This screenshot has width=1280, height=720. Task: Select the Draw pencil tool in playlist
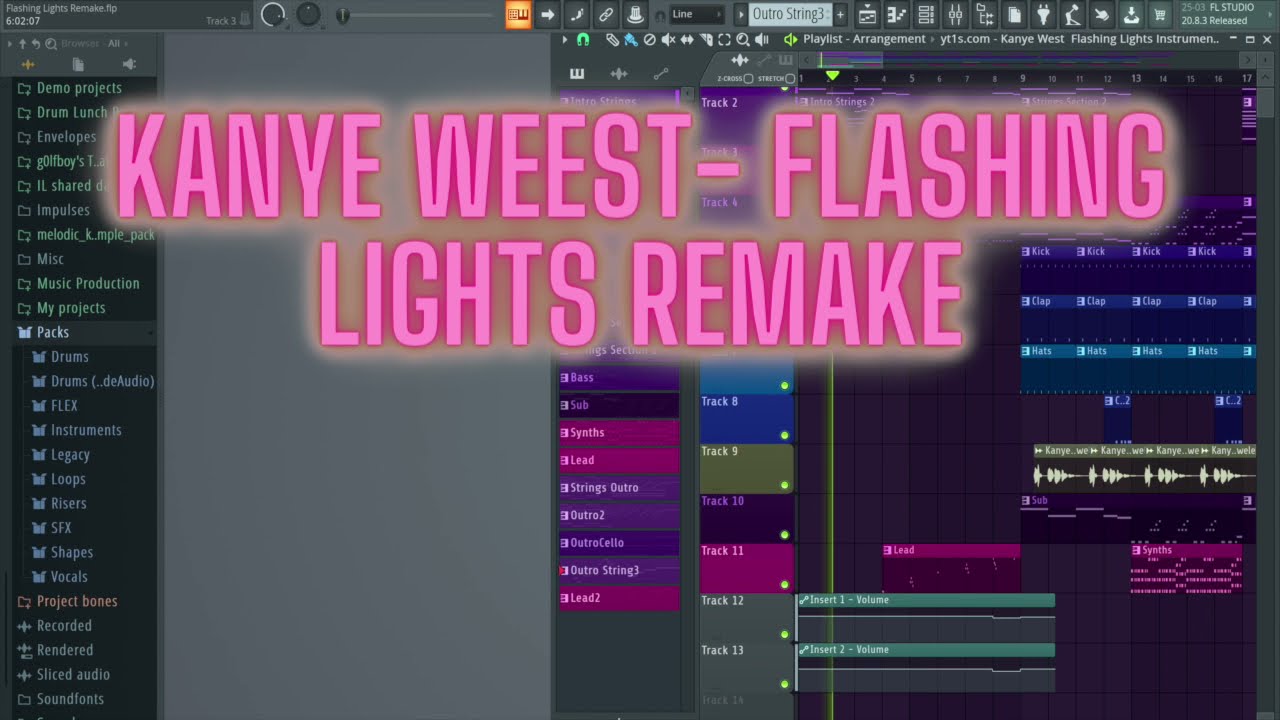pos(612,39)
